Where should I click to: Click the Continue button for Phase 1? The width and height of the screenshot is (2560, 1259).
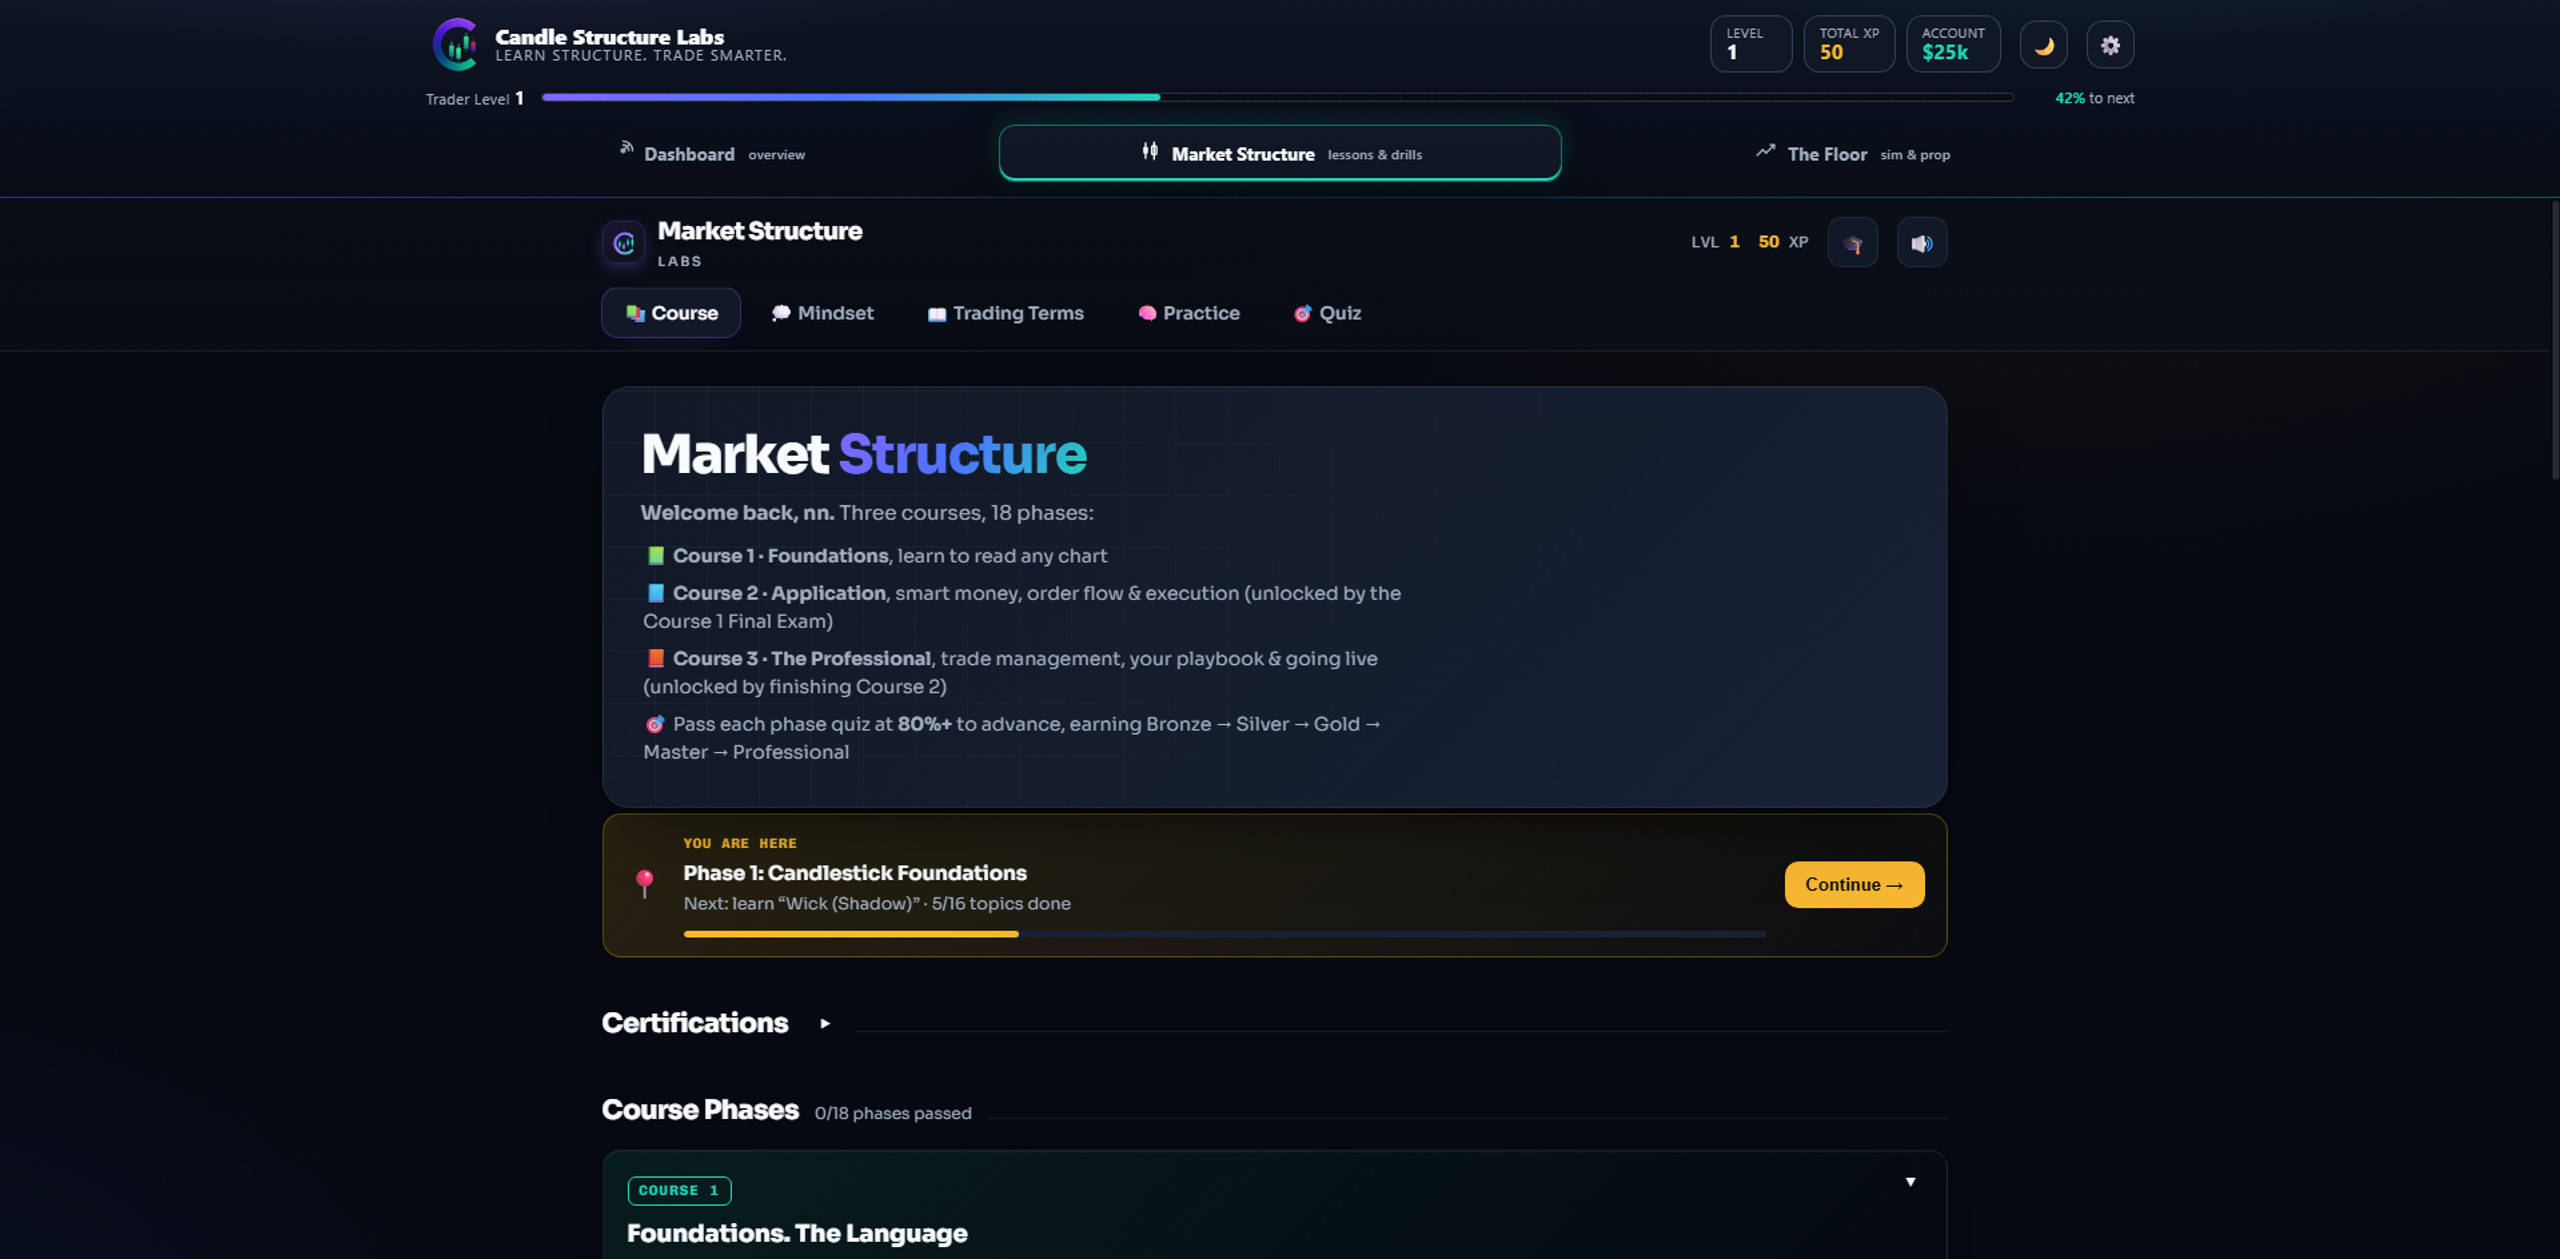tap(1854, 885)
